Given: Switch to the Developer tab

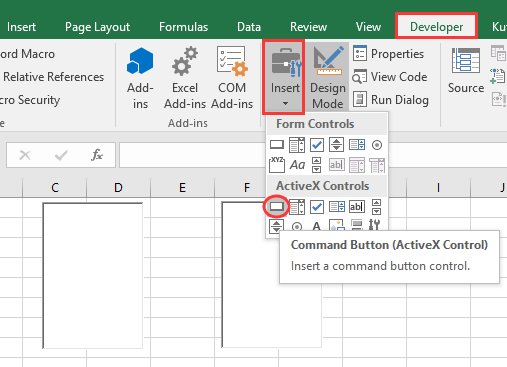Looking at the screenshot, I should click(436, 27).
